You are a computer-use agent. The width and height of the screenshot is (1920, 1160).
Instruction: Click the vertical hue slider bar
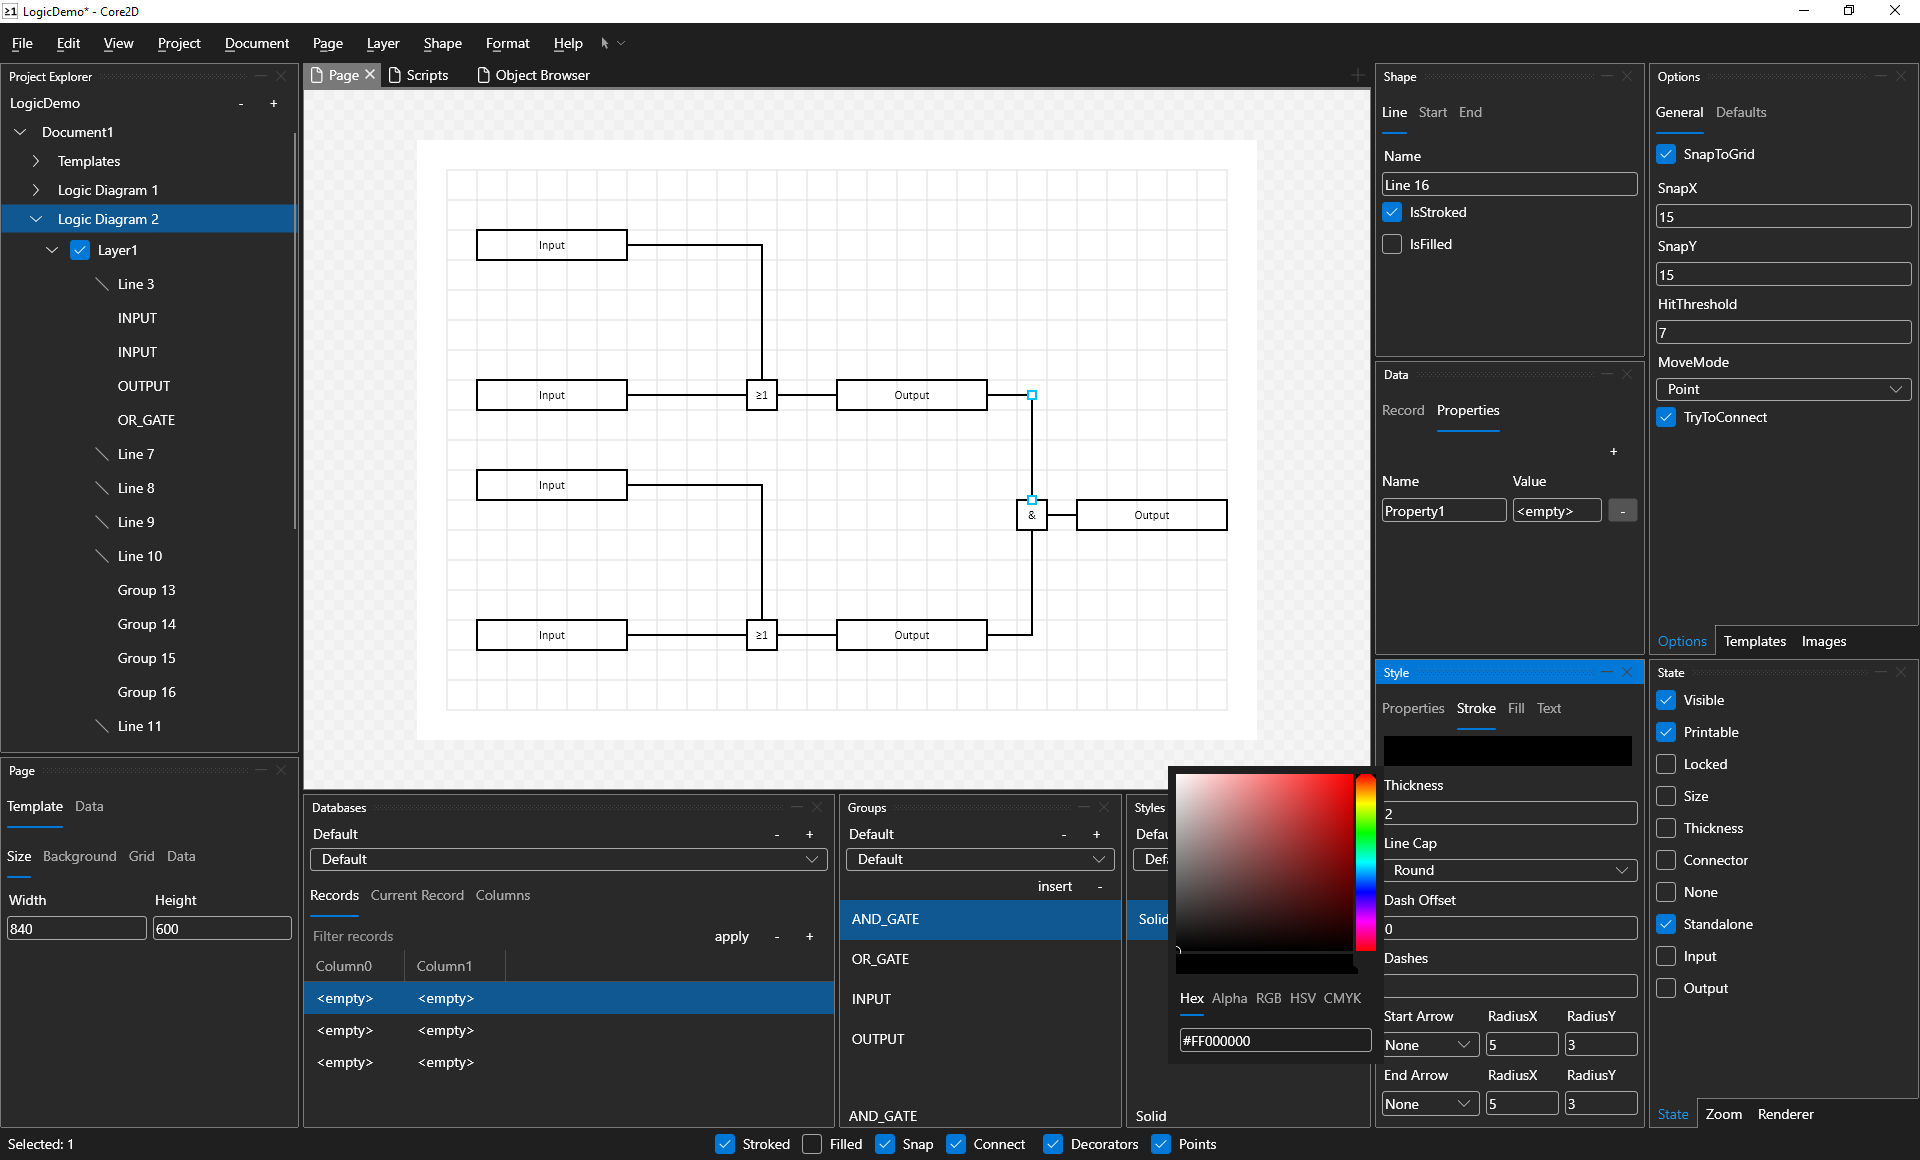[x=1365, y=862]
